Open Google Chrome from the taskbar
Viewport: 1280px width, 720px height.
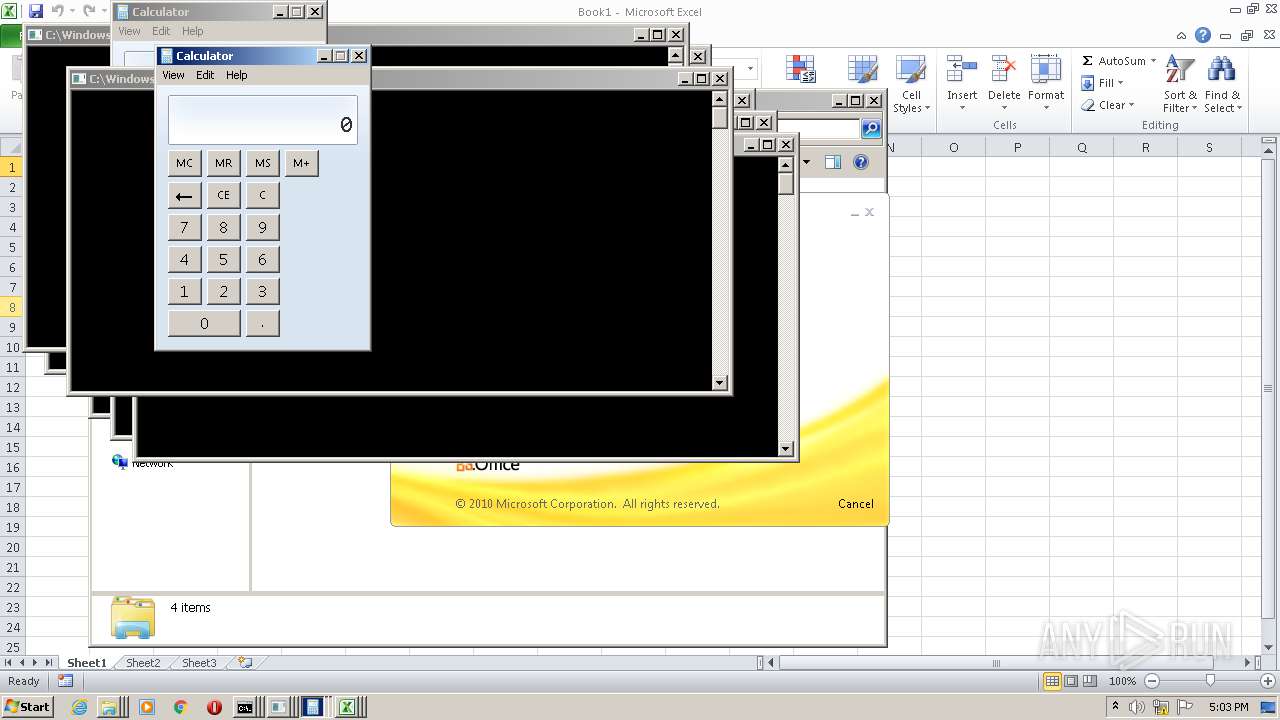coord(181,707)
